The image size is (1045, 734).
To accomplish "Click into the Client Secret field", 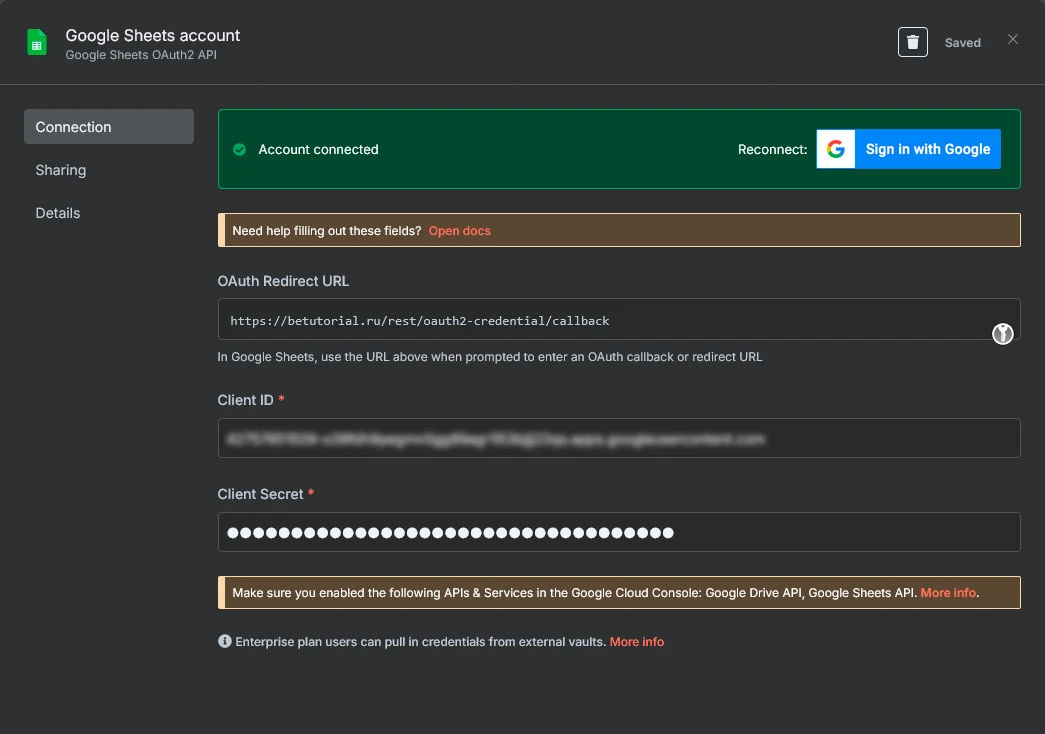I will 618,532.
